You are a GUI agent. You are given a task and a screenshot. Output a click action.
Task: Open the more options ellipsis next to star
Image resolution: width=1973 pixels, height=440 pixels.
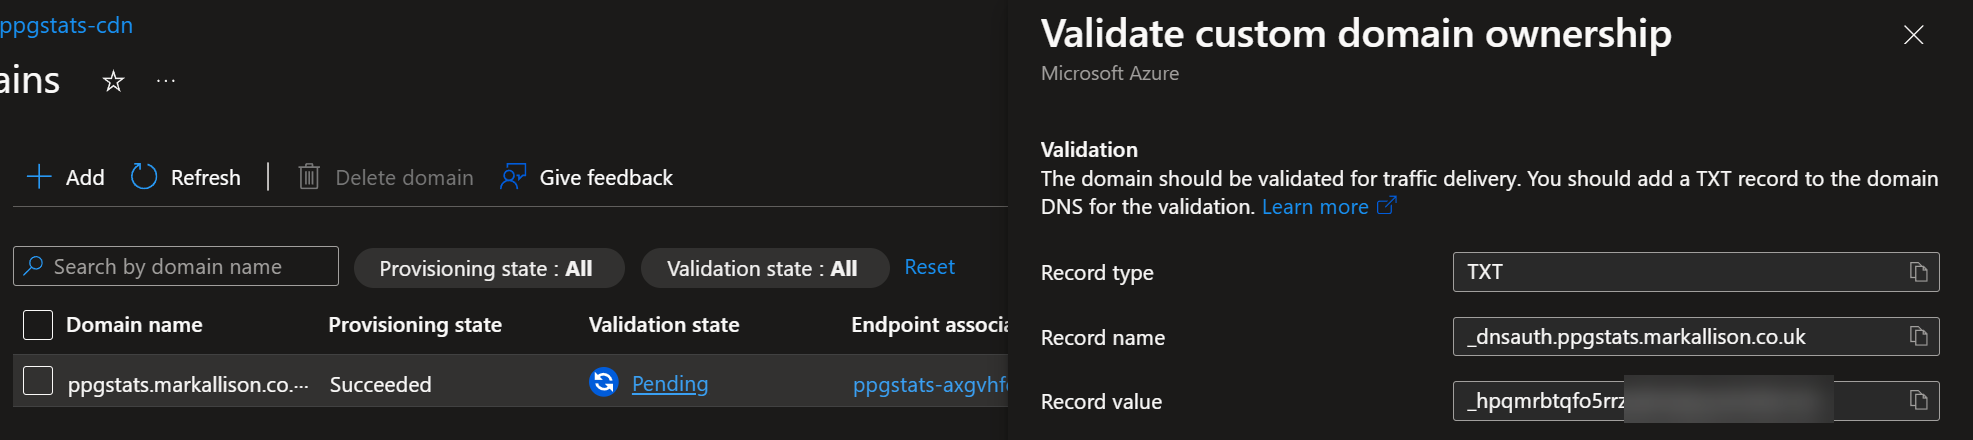pos(166,81)
